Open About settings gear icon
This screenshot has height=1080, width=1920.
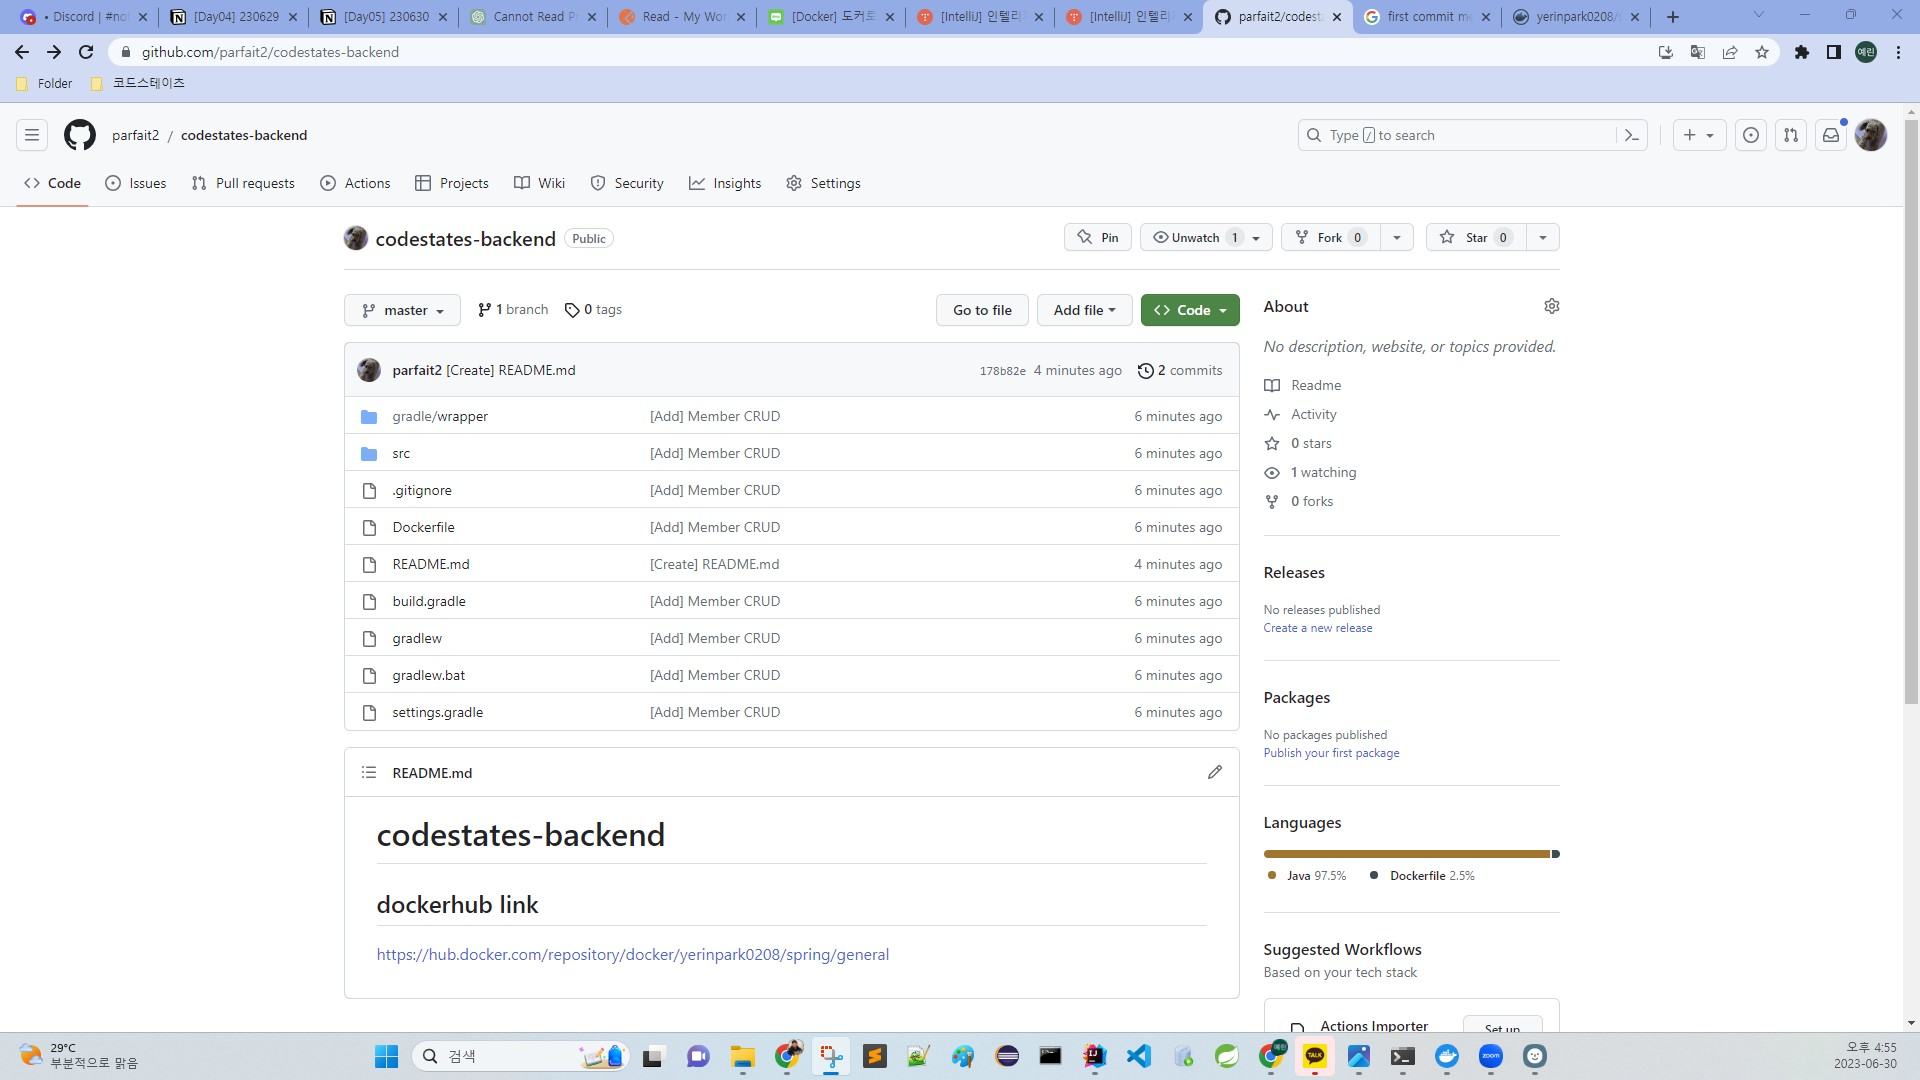(x=1551, y=306)
